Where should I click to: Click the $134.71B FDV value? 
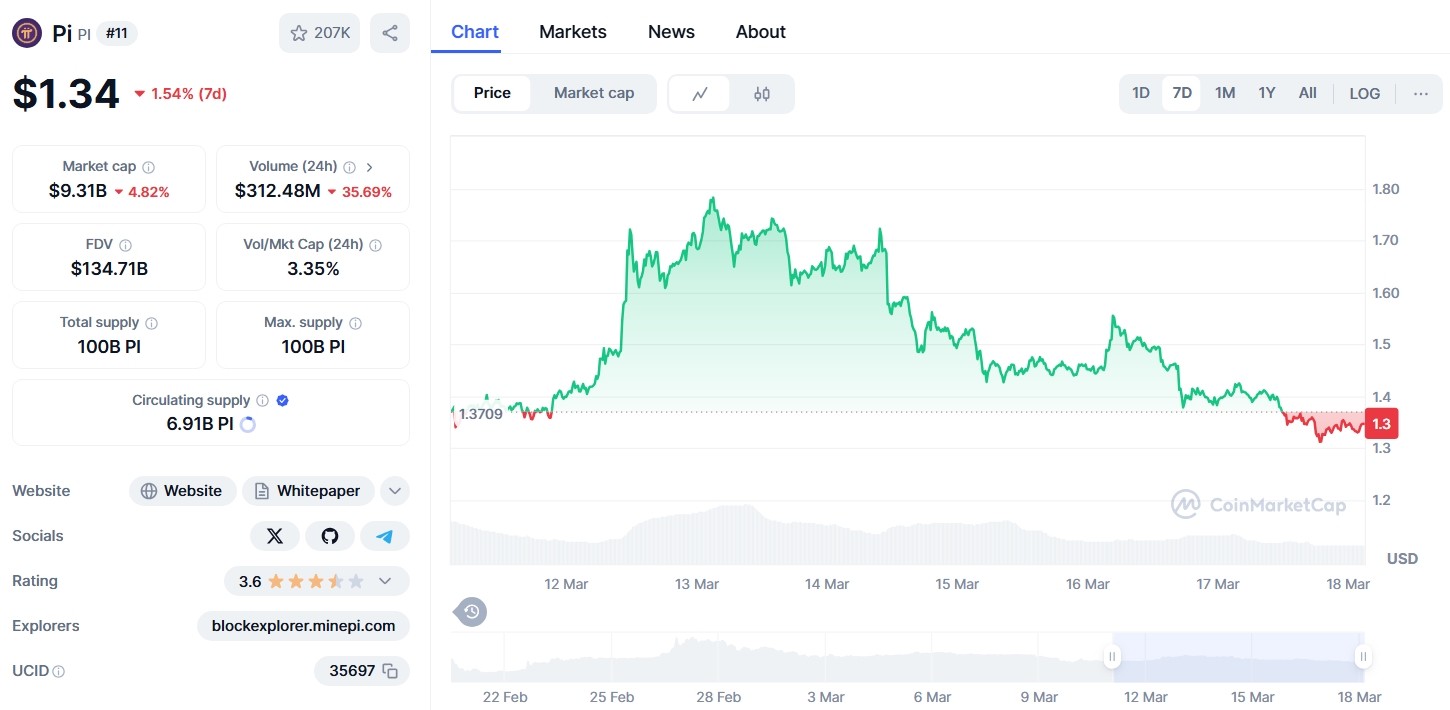[x=109, y=269]
